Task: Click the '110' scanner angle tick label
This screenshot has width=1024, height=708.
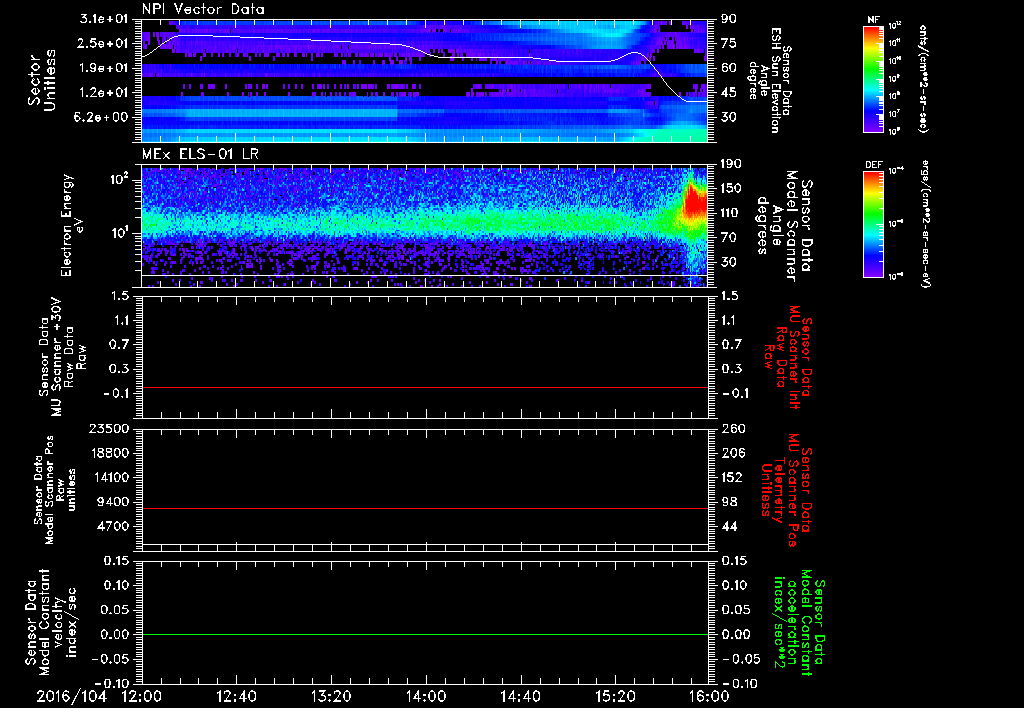Action: [731, 213]
